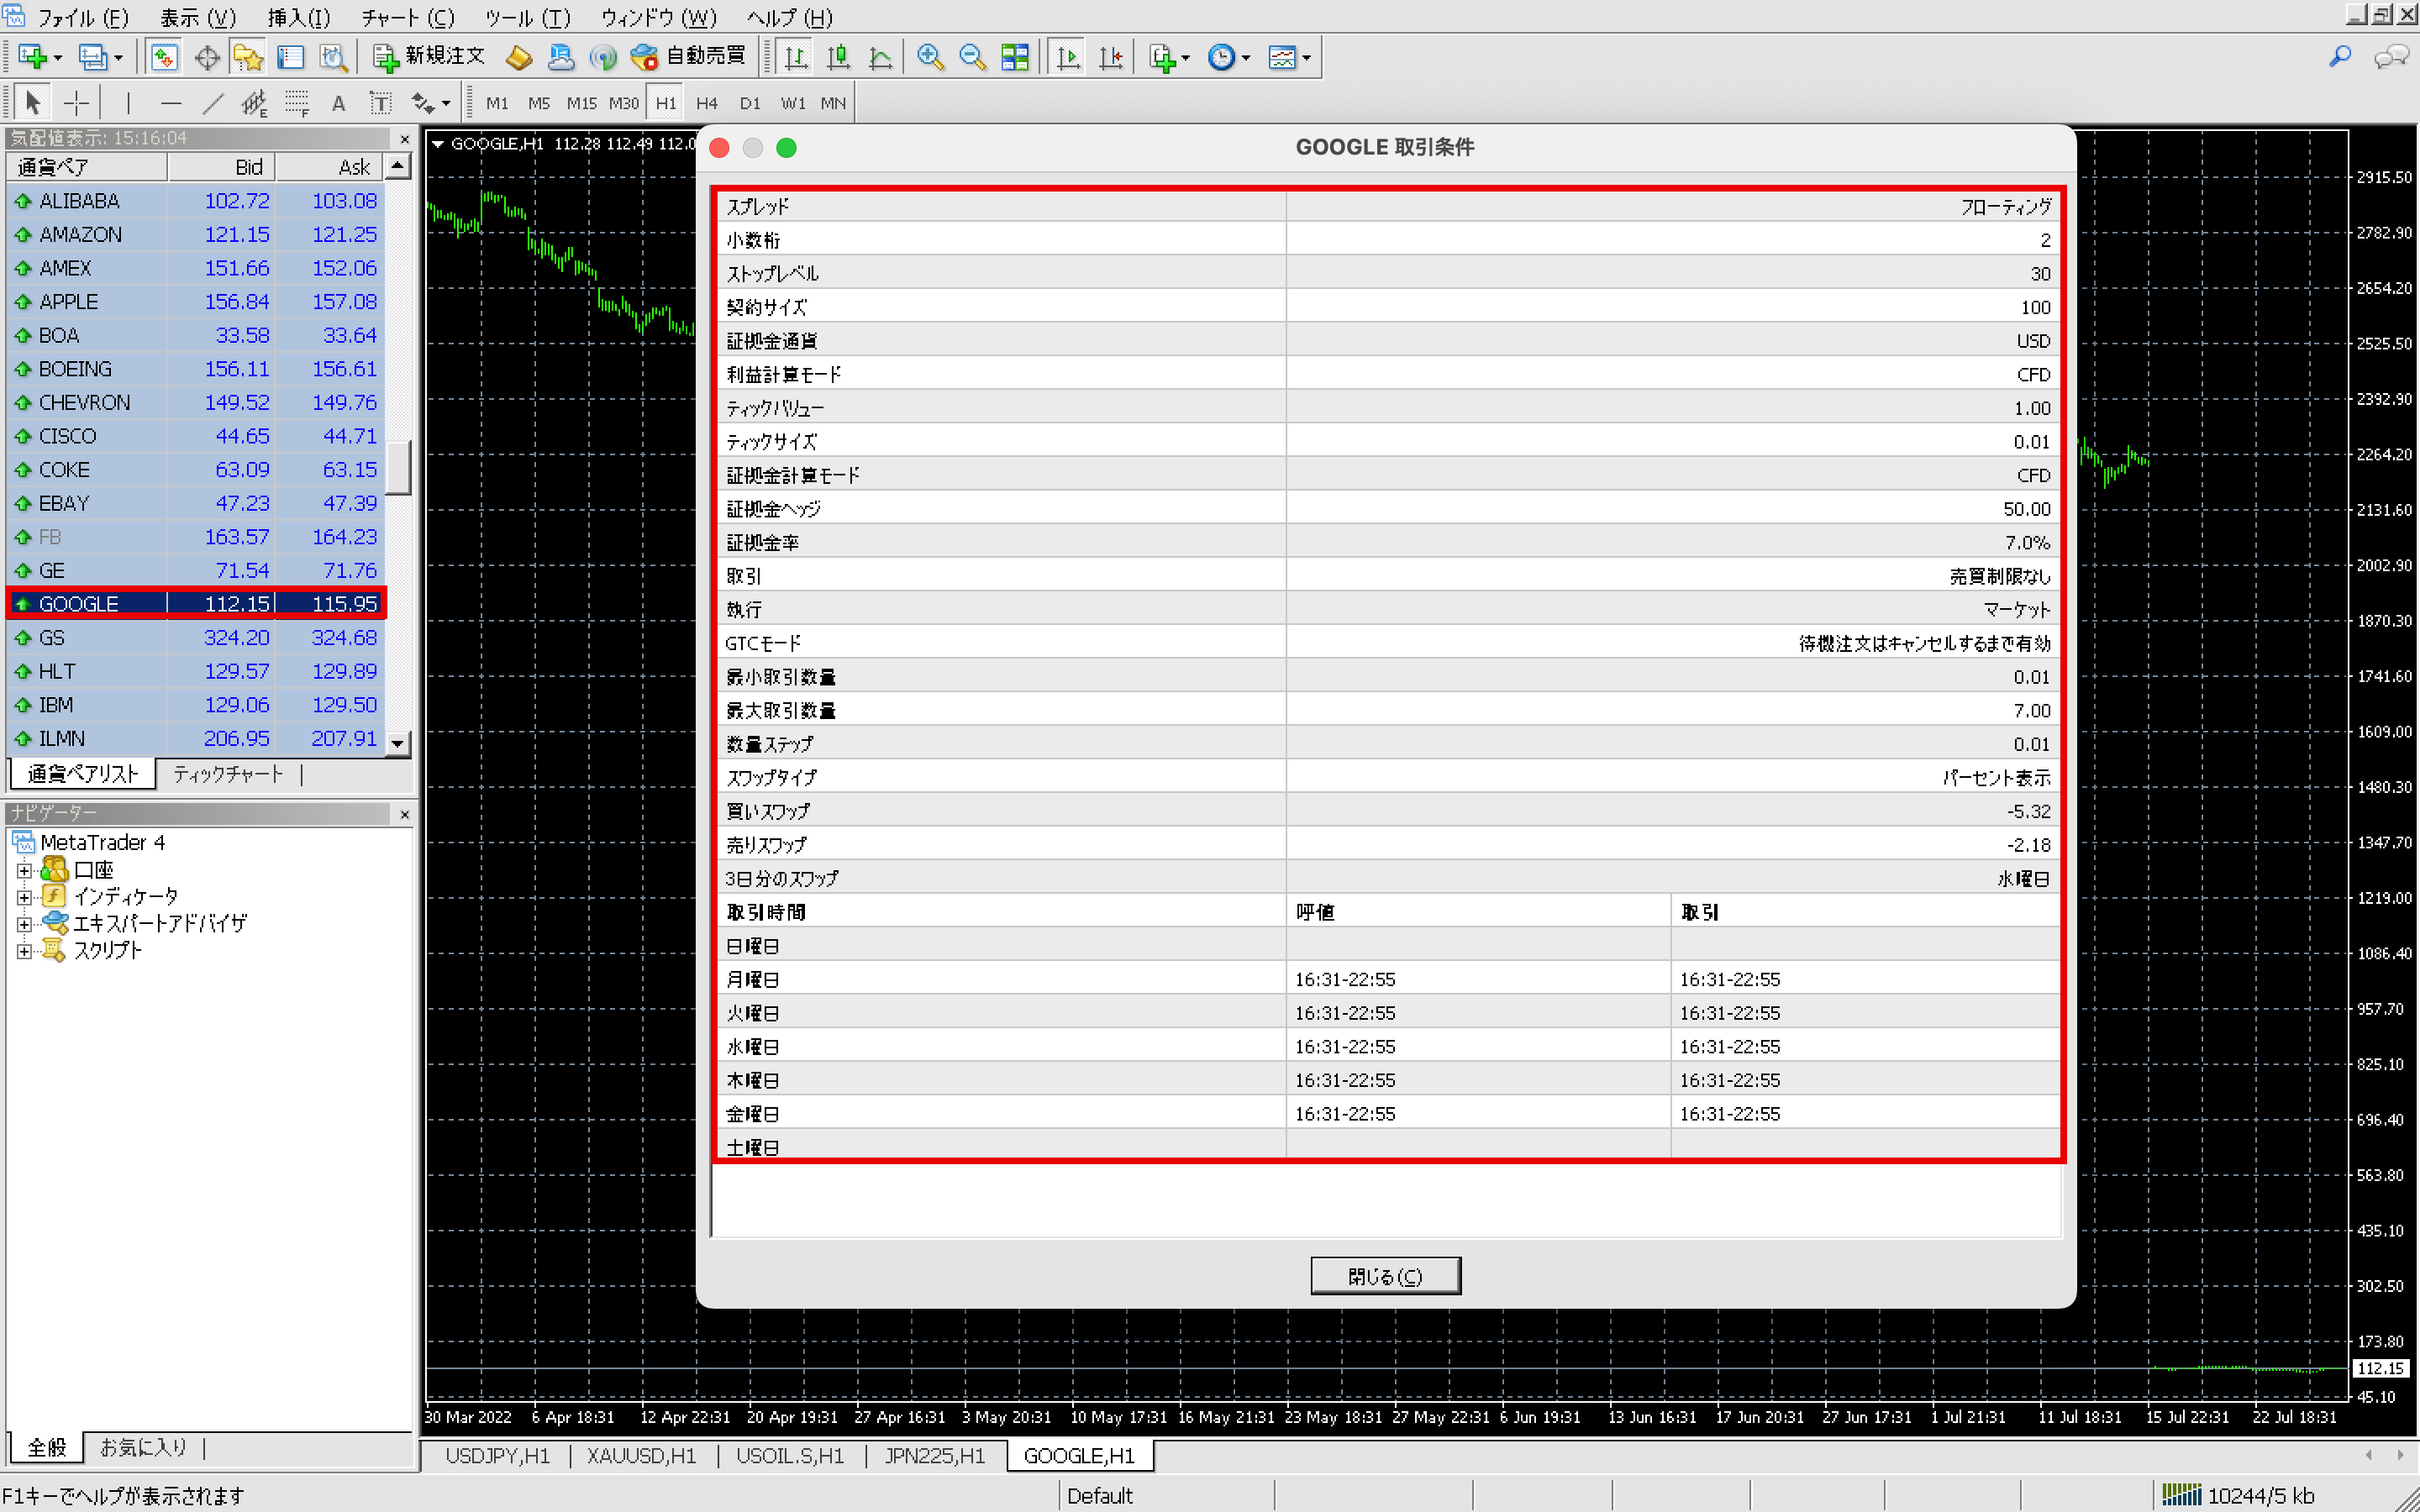Select M1 timeframe
The height and width of the screenshot is (1512, 2420).
(497, 103)
